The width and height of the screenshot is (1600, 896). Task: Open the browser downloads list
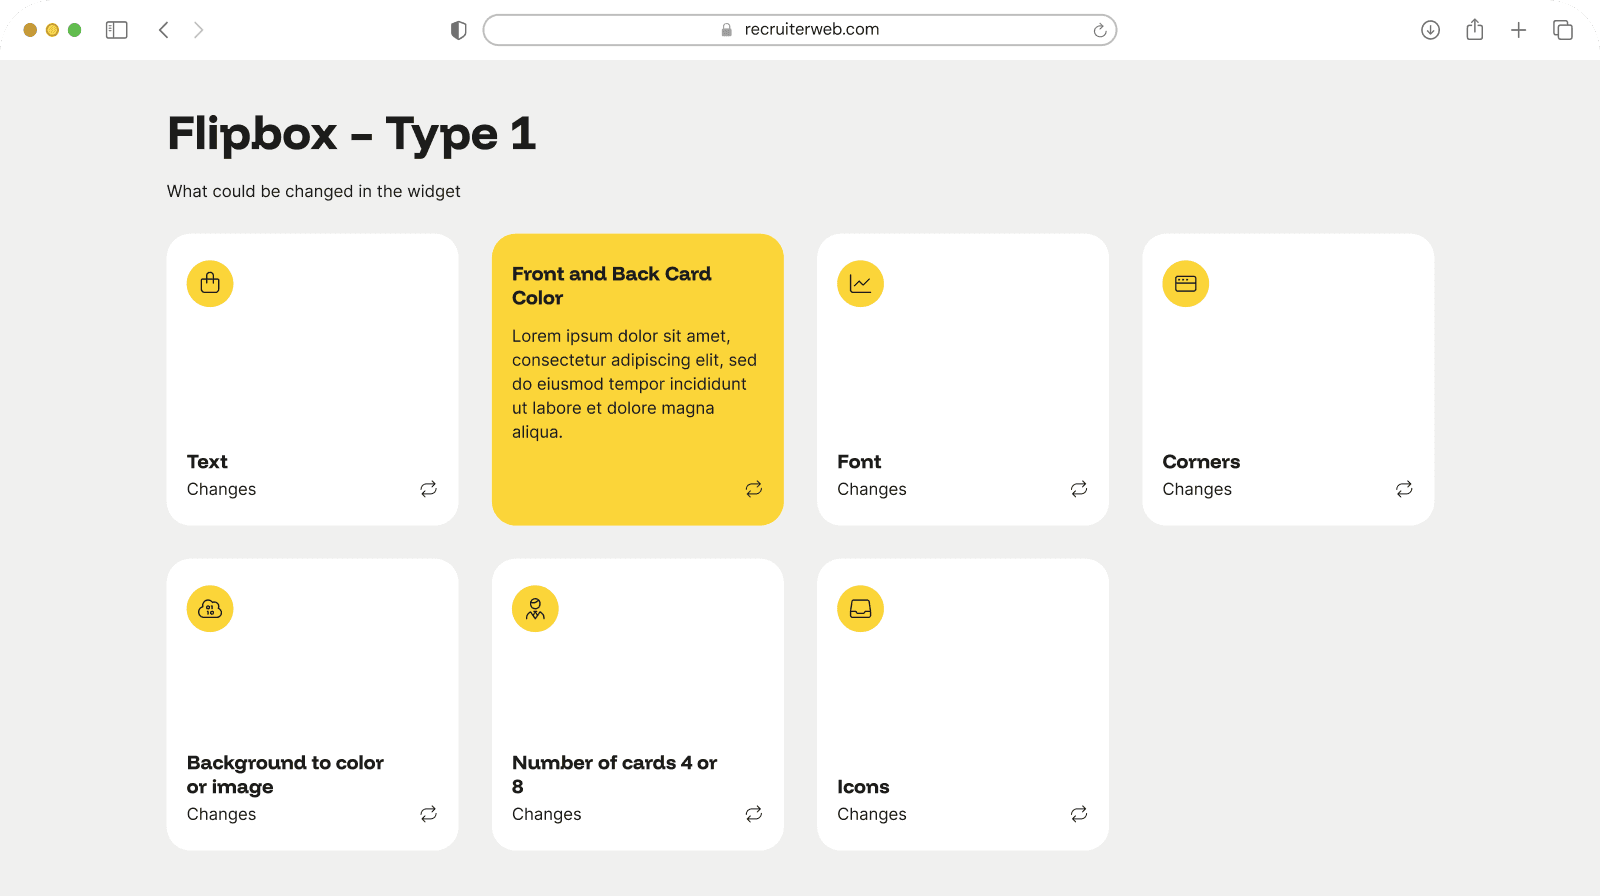pos(1430,30)
